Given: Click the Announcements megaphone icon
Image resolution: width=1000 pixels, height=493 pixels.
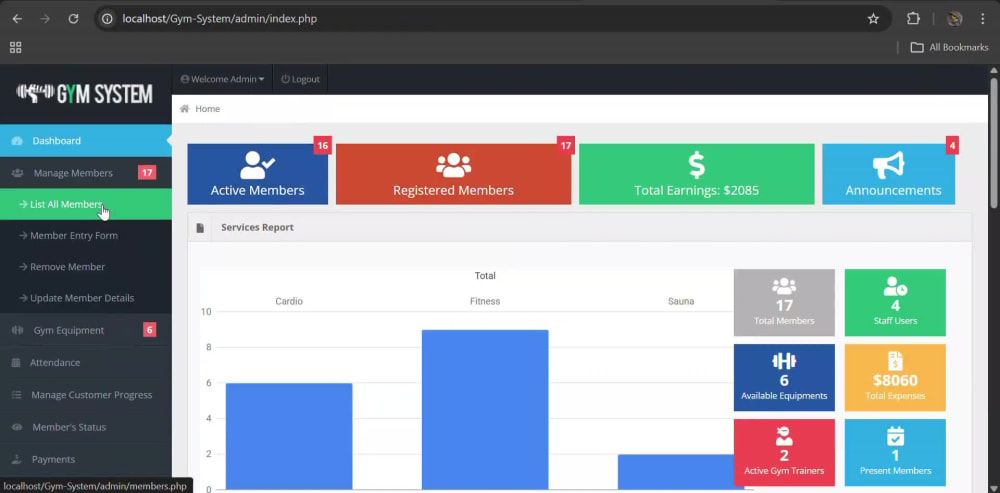Looking at the screenshot, I should tap(888, 165).
